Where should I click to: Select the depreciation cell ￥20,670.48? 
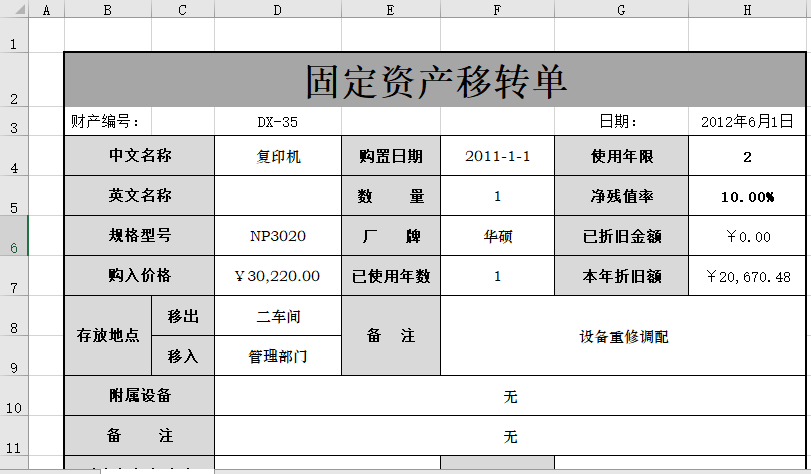click(x=747, y=276)
